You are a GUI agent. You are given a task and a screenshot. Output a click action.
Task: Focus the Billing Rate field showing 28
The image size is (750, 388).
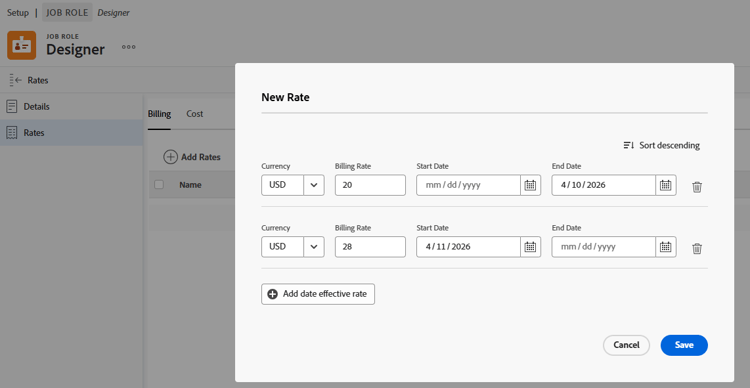(x=370, y=247)
